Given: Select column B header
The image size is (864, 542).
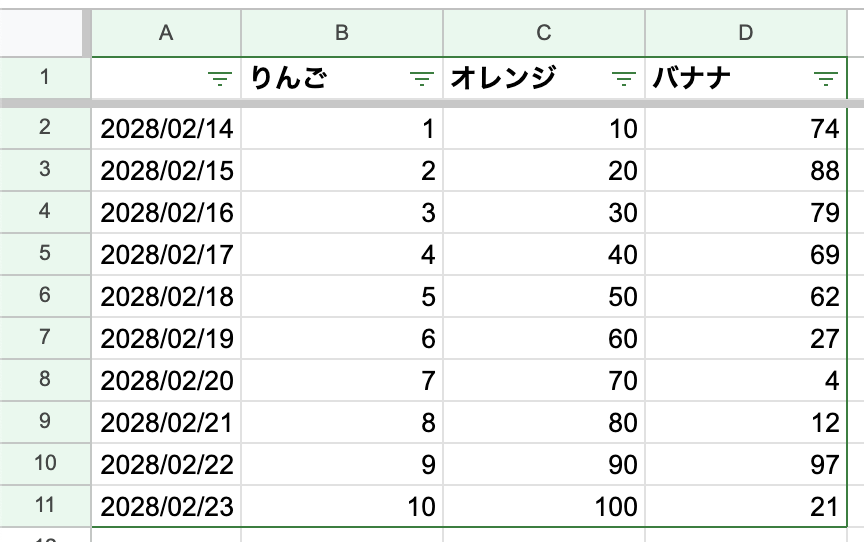Looking at the screenshot, I should tap(342, 33).
